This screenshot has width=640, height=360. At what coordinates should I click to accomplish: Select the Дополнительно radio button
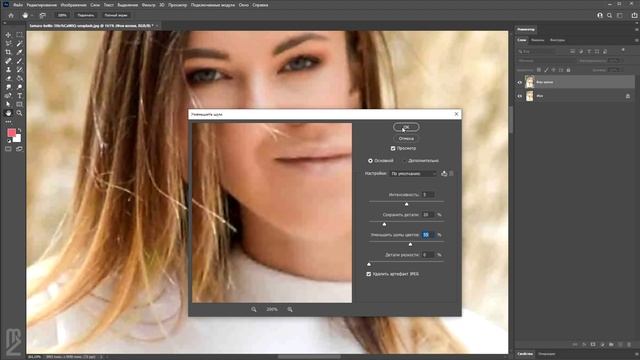(x=404, y=161)
